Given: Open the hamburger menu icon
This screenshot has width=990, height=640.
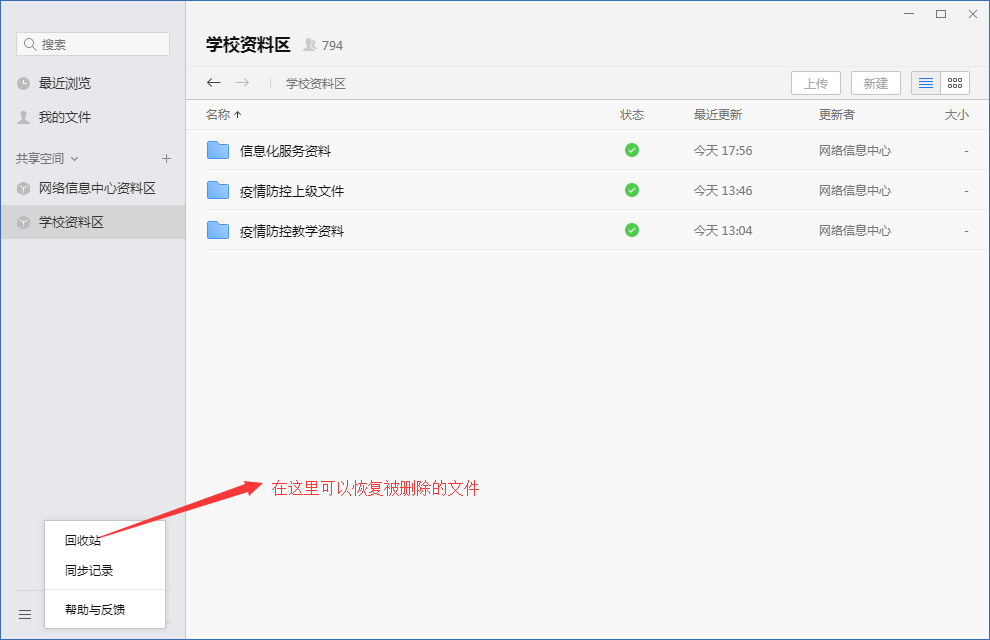Looking at the screenshot, I should pos(25,614).
